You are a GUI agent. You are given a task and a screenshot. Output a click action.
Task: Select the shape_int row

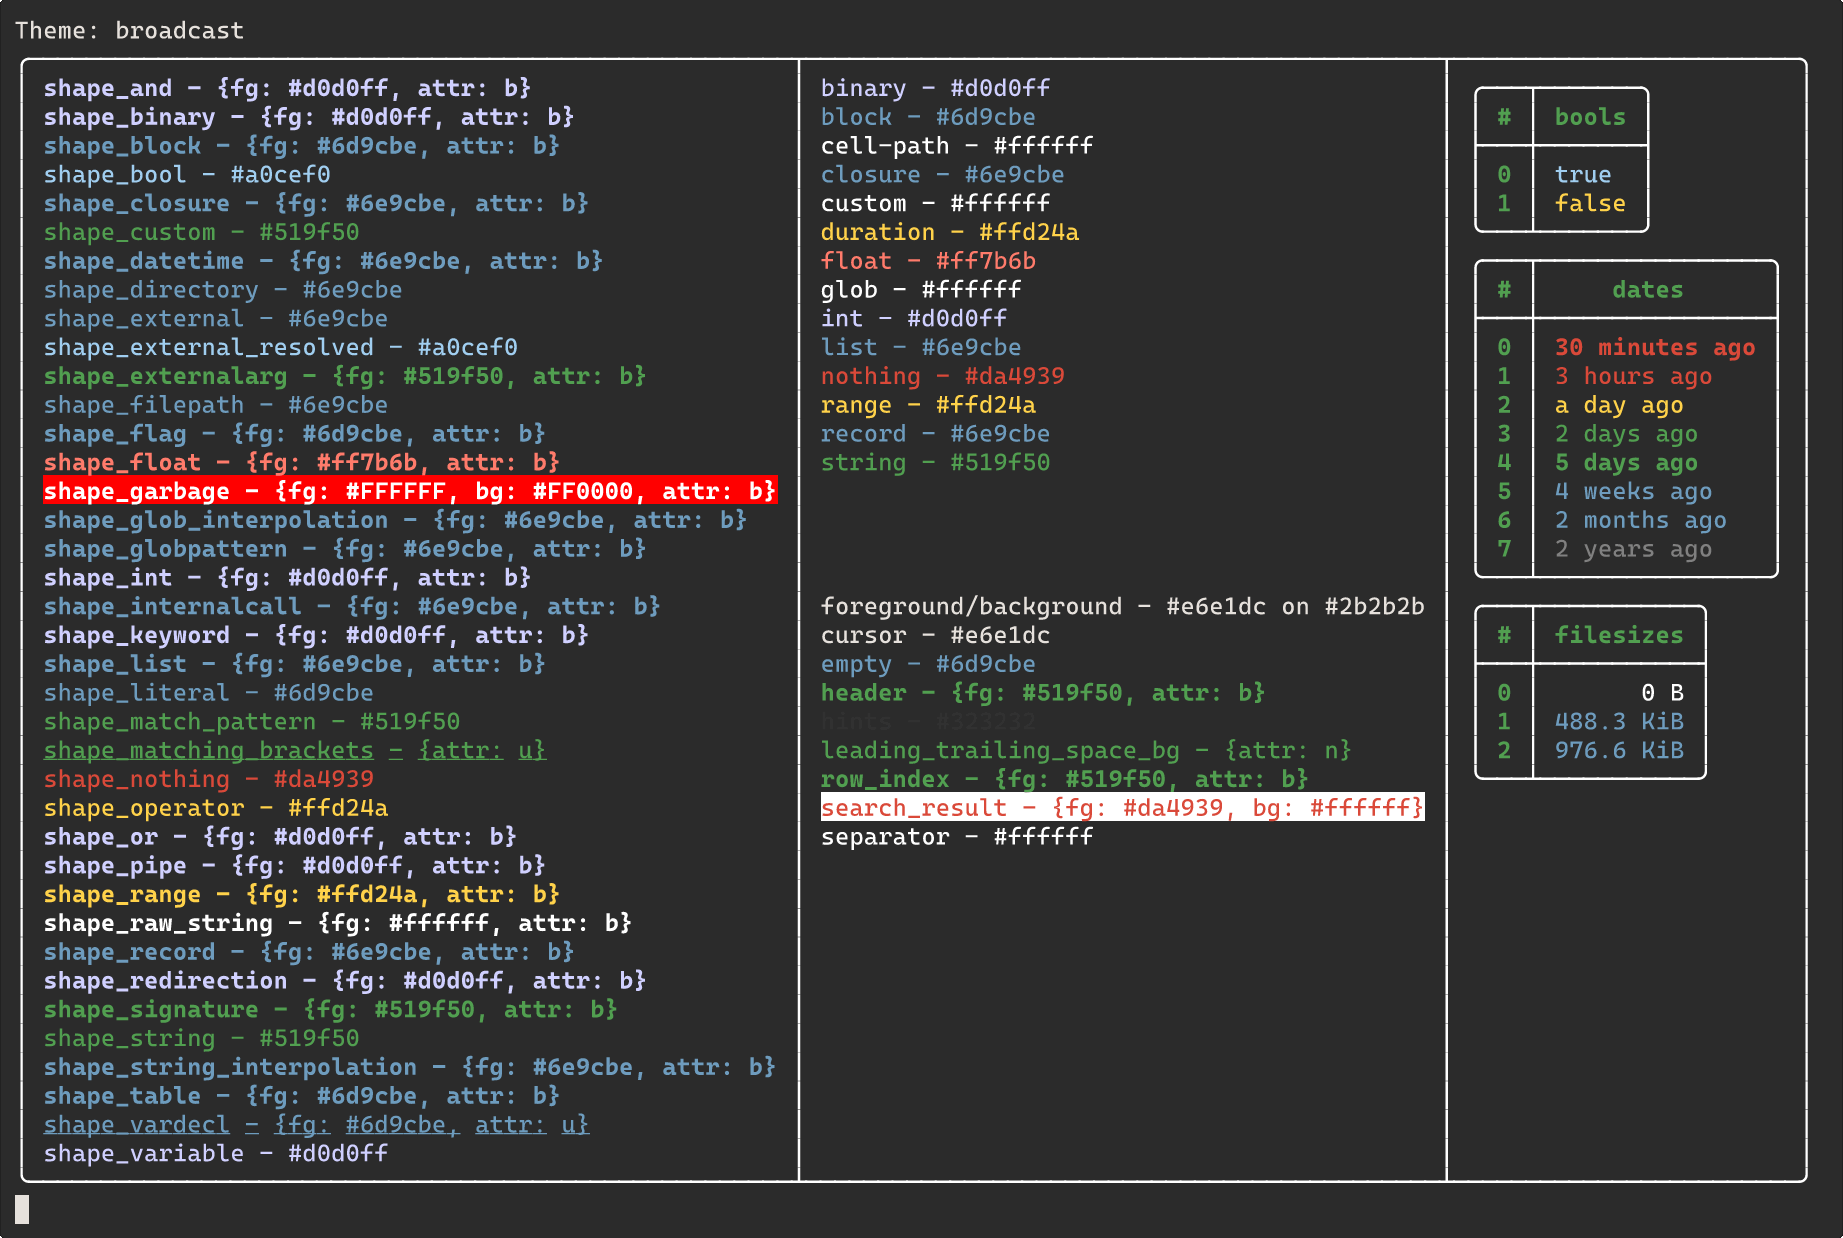click(287, 578)
